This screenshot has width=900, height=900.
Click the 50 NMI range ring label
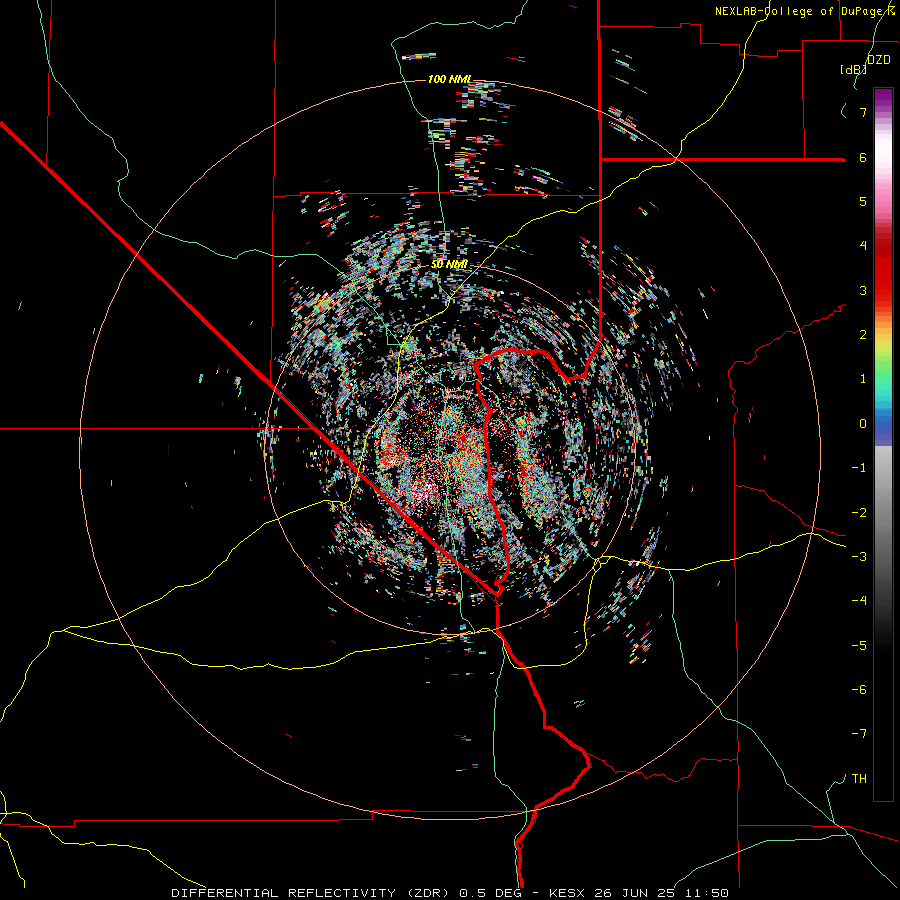(x=449, y=264)
